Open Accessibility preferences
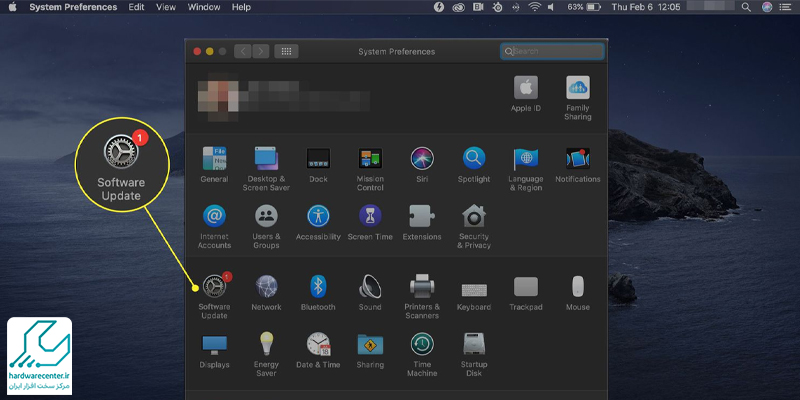The image size is (800, 400). (x=318, y=222)
